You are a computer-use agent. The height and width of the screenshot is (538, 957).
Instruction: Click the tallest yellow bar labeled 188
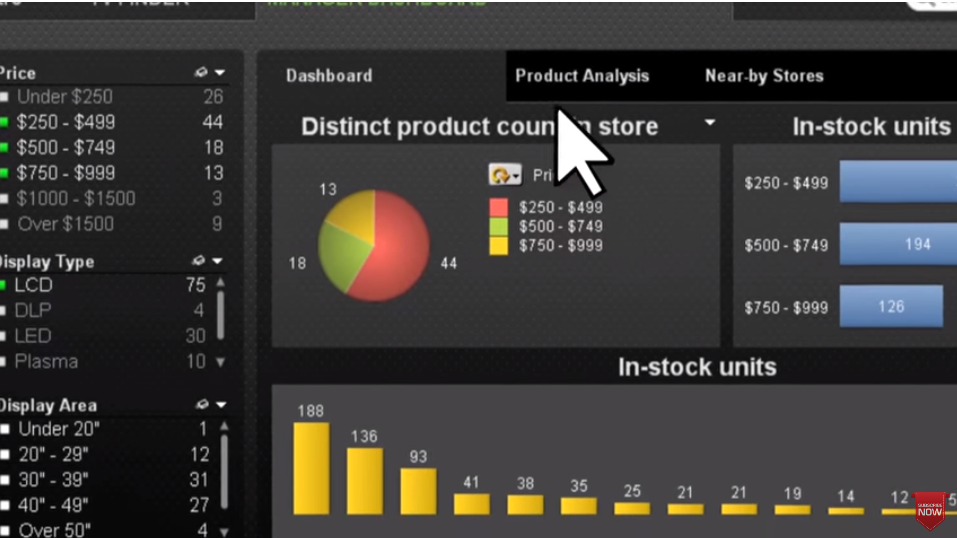point(311,468)
